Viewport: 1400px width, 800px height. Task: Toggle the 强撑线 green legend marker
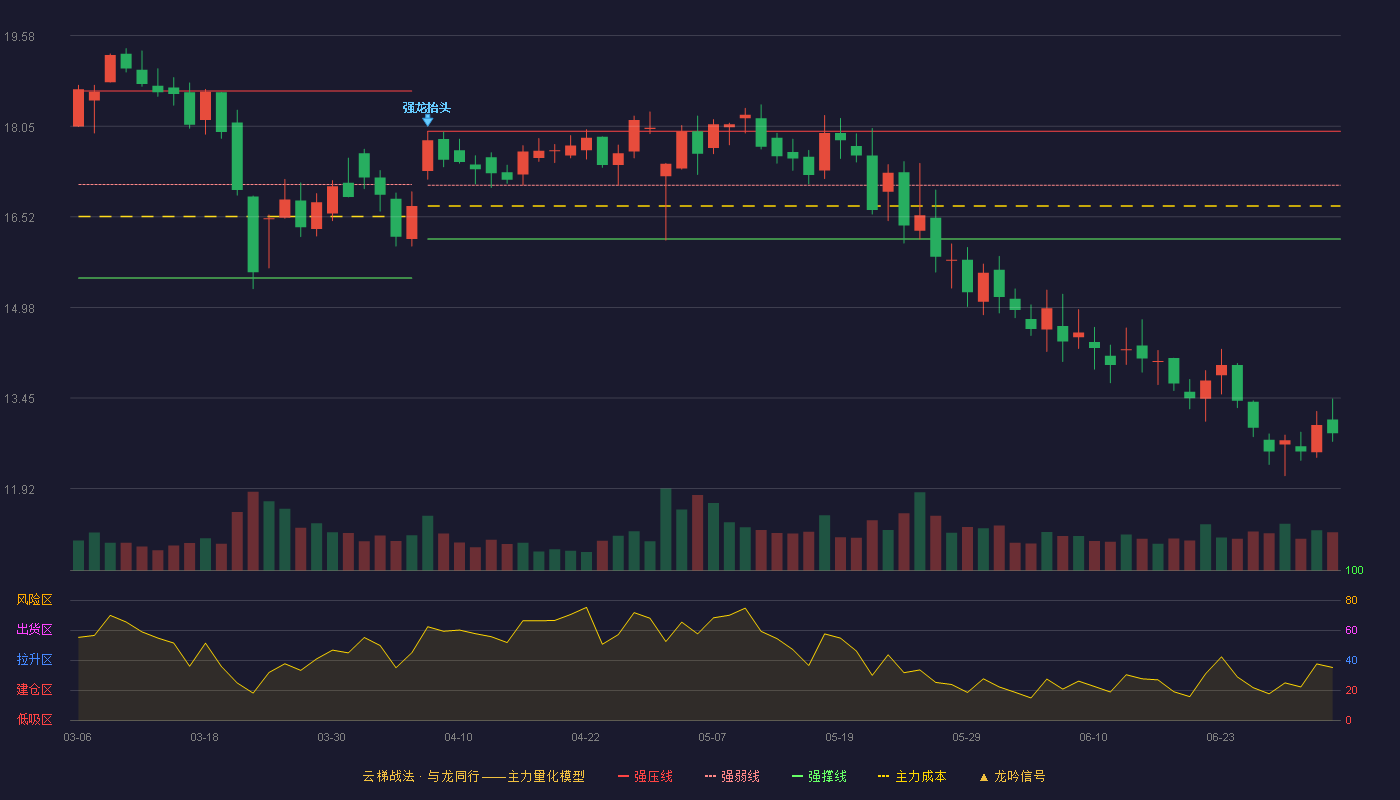point(798,776)
